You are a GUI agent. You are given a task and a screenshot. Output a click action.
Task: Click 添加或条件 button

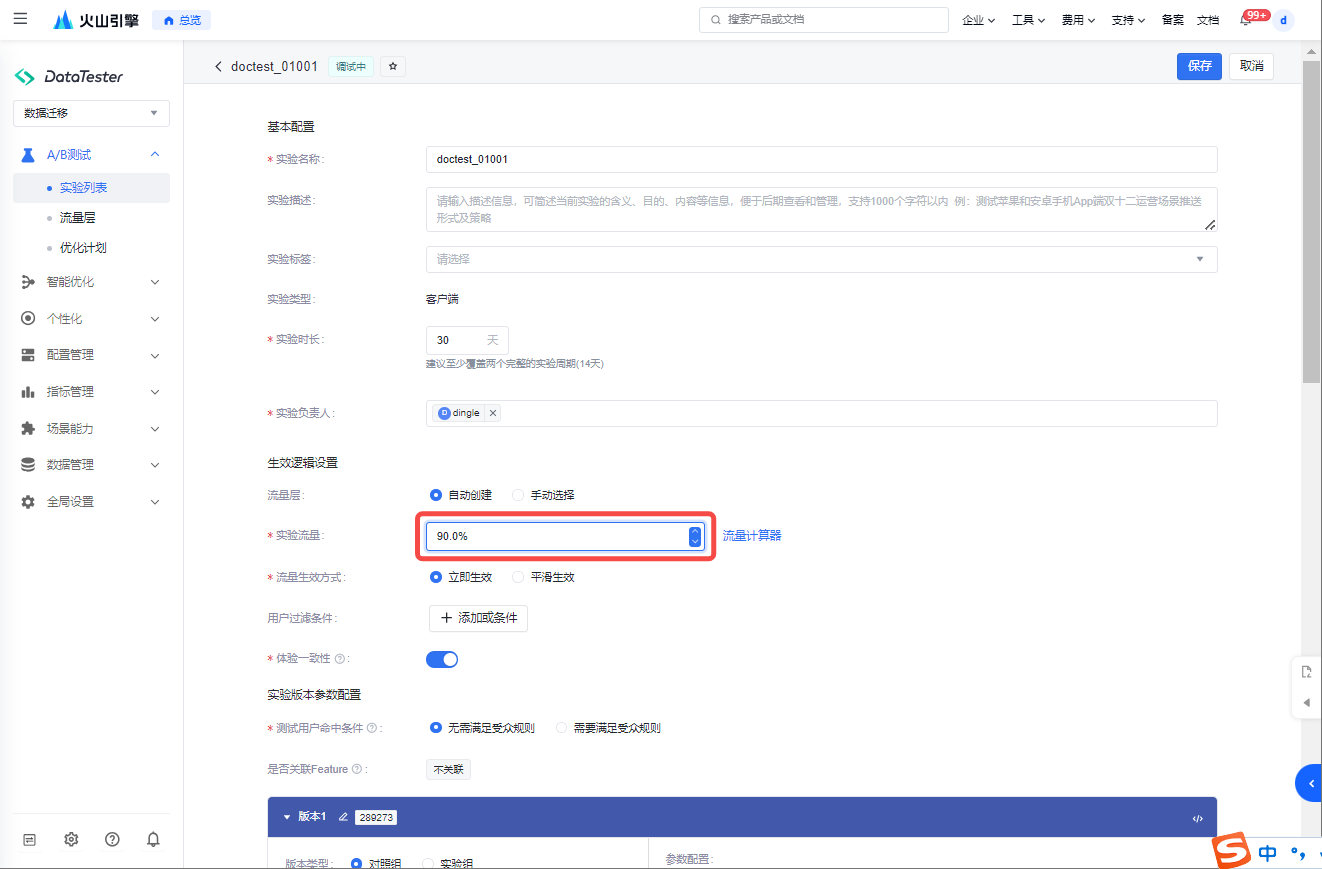click(x=478, y=618)
